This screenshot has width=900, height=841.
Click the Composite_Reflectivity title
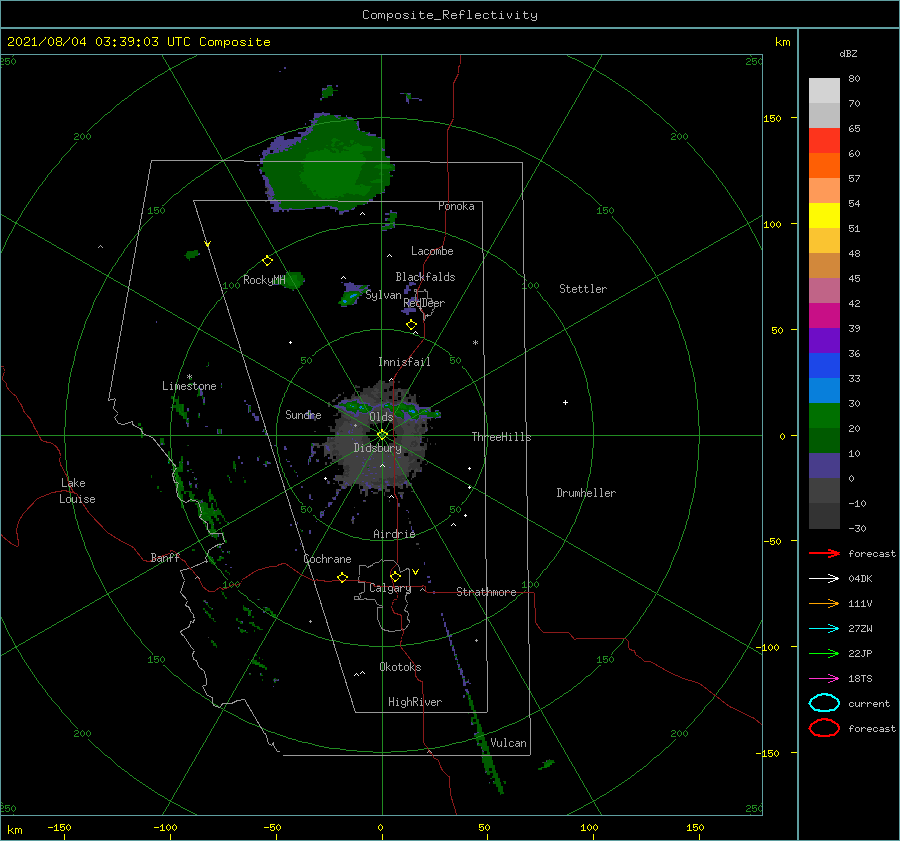(x=450, y=15)
